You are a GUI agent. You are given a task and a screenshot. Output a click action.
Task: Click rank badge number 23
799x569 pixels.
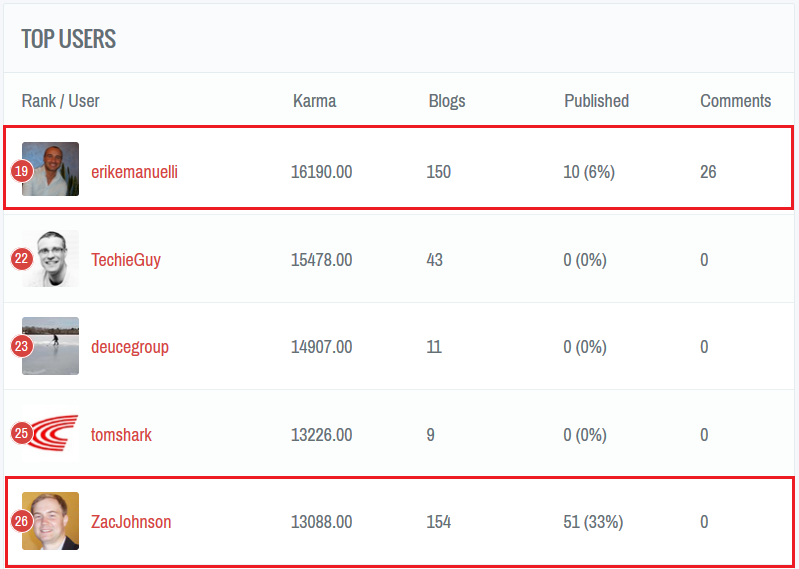[22, 346]
